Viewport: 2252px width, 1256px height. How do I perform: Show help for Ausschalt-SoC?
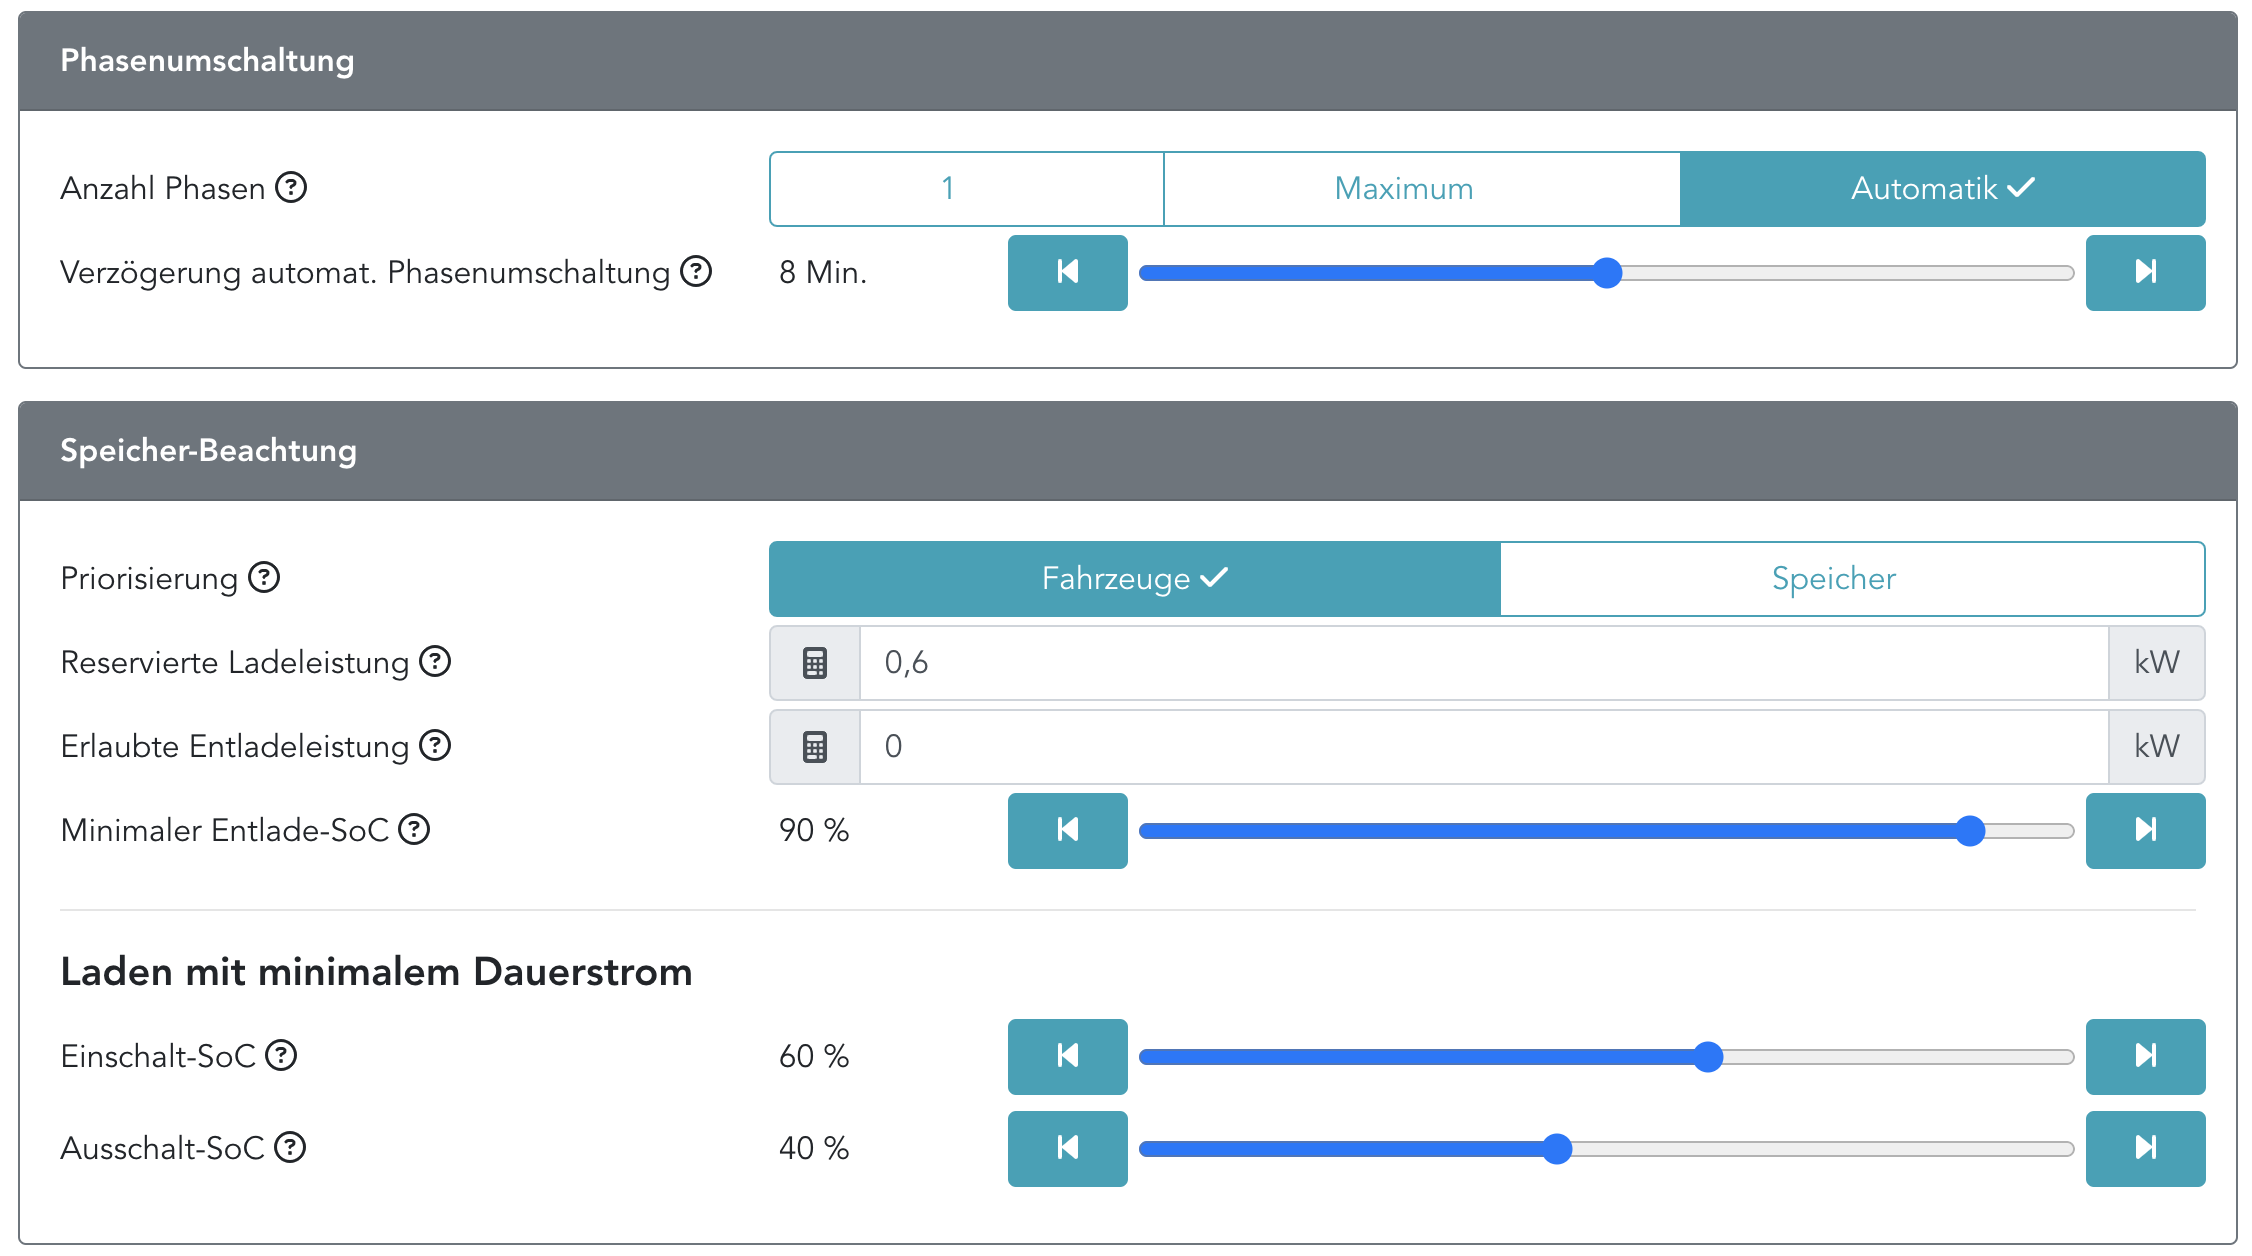pyautogui.click(x=290, y=1147)
